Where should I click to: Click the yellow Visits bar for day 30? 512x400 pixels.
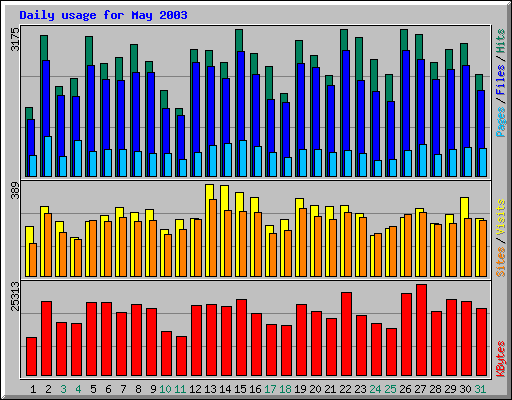(464, 237)
